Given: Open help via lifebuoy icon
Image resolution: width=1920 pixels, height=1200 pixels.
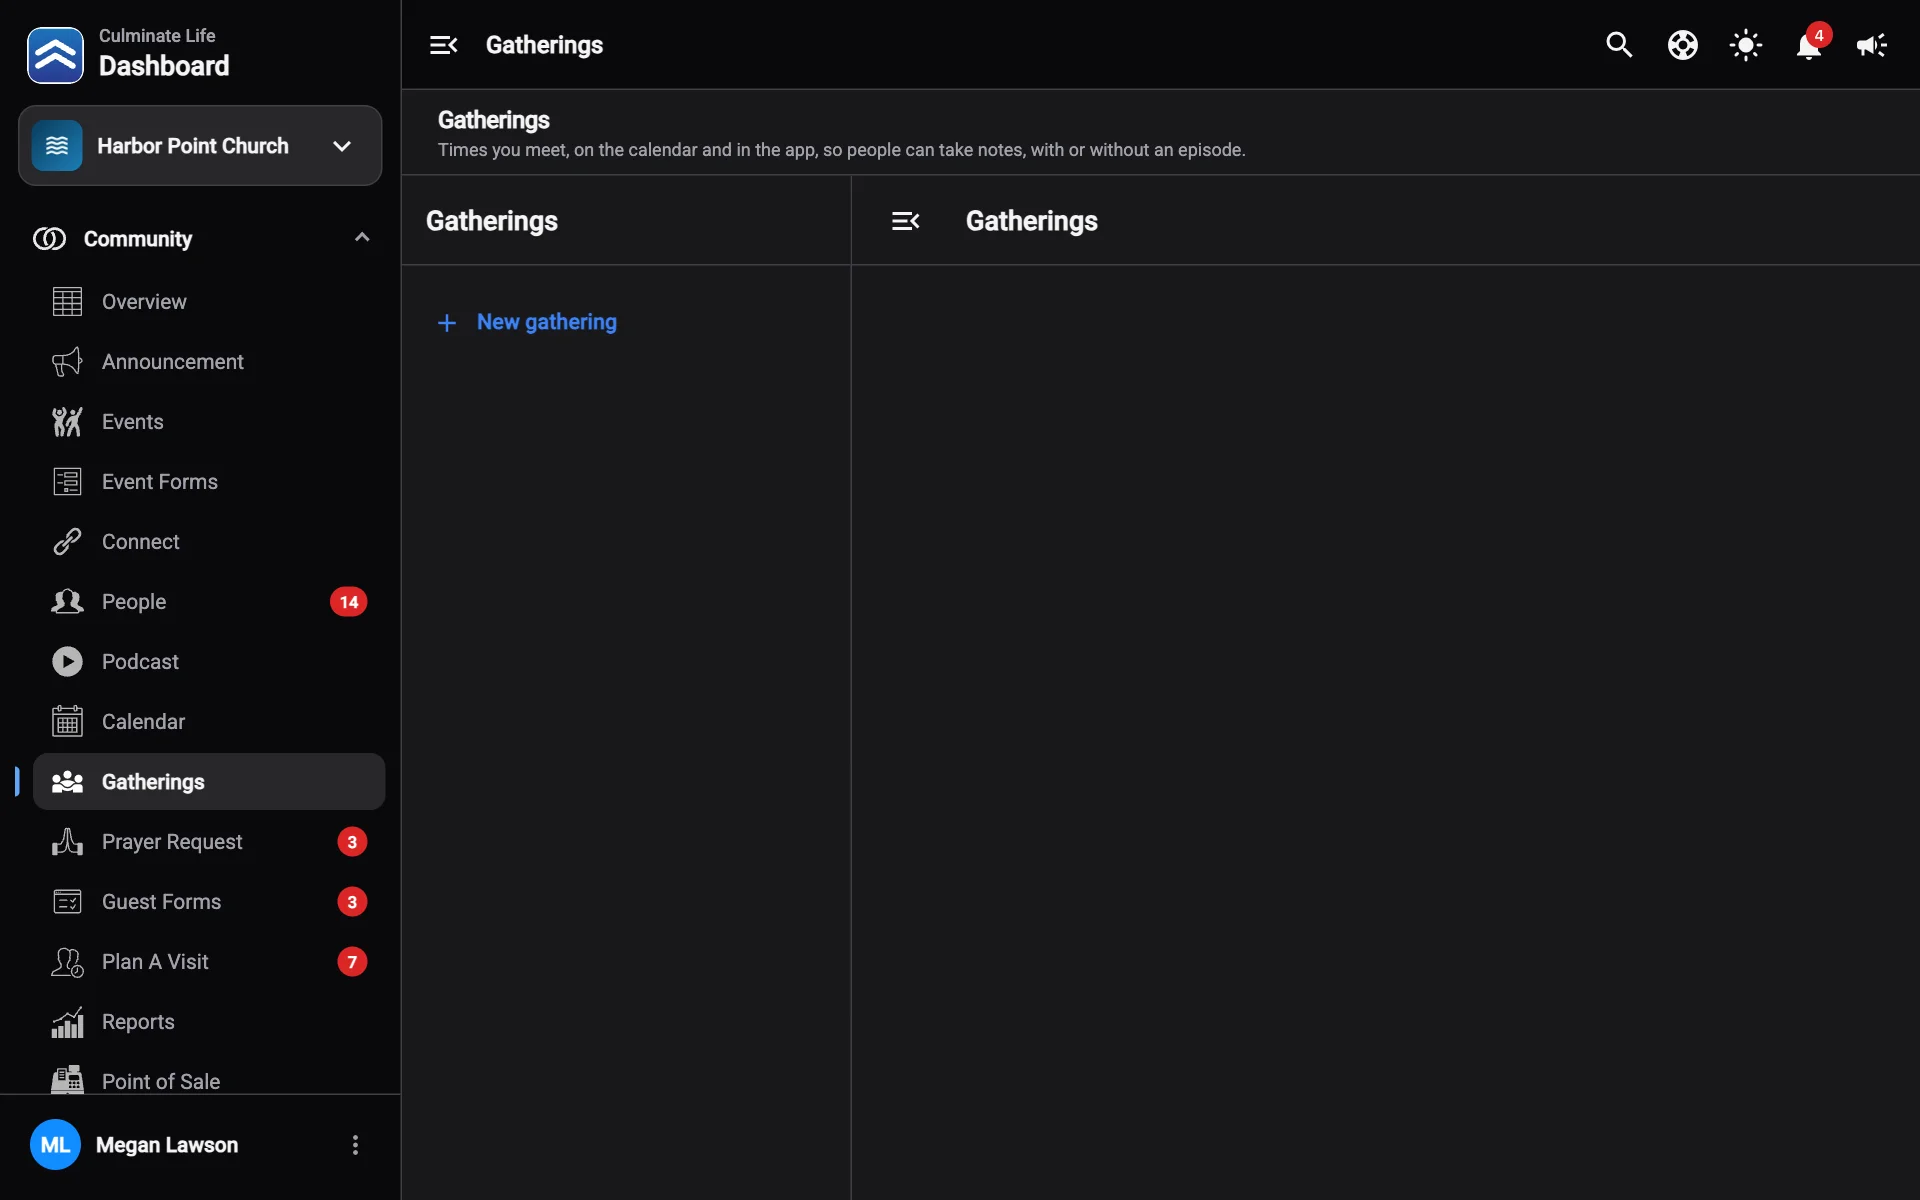Looking at the screenshot, I should [1682, 45].
